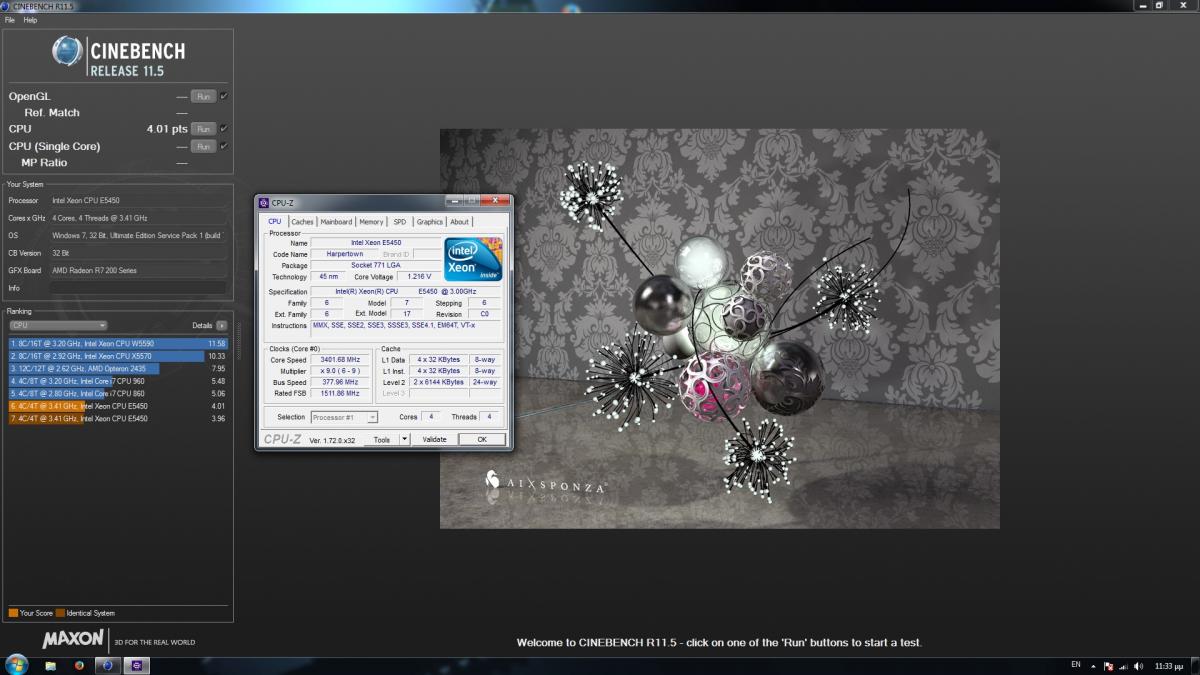The width and height of the screenshot is (1200, 675).
Task: Click the Cinebench title bar icon
Action: click(x=6, y=6)
